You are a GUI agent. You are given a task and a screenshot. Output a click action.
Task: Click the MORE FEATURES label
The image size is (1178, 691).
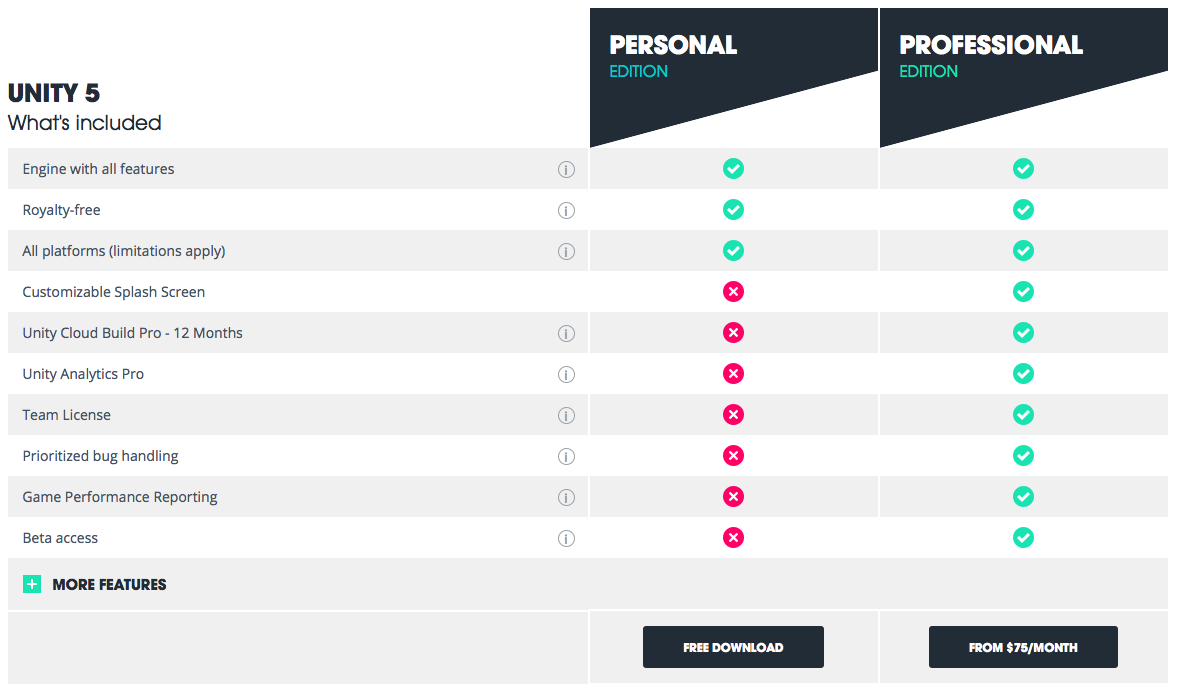109,584
